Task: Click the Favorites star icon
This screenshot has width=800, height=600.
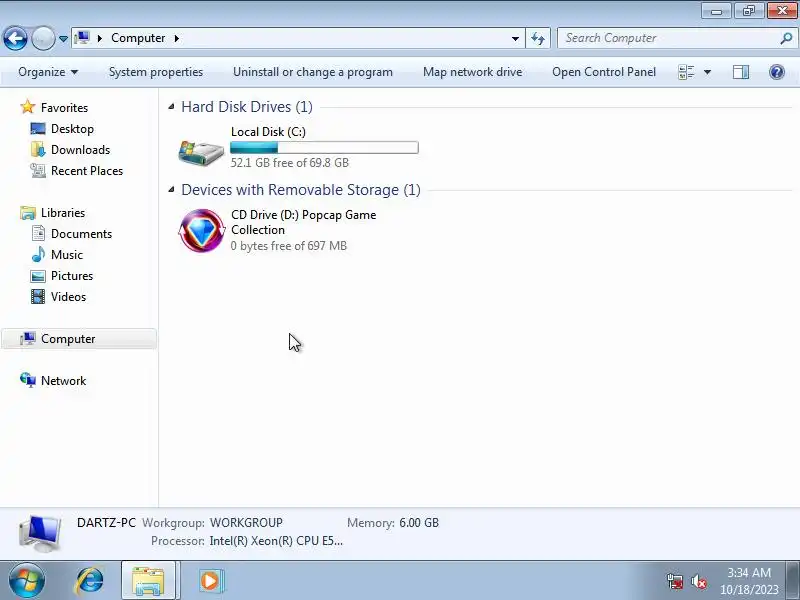Action: point(28,107)
